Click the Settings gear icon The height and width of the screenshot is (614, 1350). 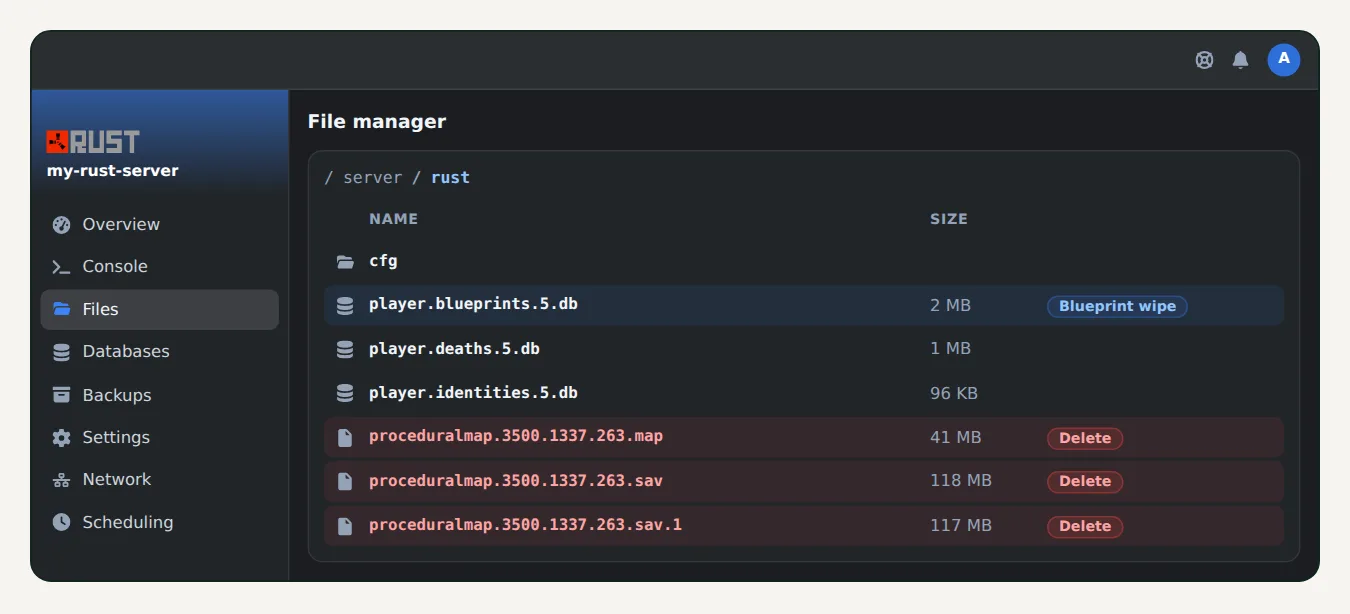(x=62, y=438)
